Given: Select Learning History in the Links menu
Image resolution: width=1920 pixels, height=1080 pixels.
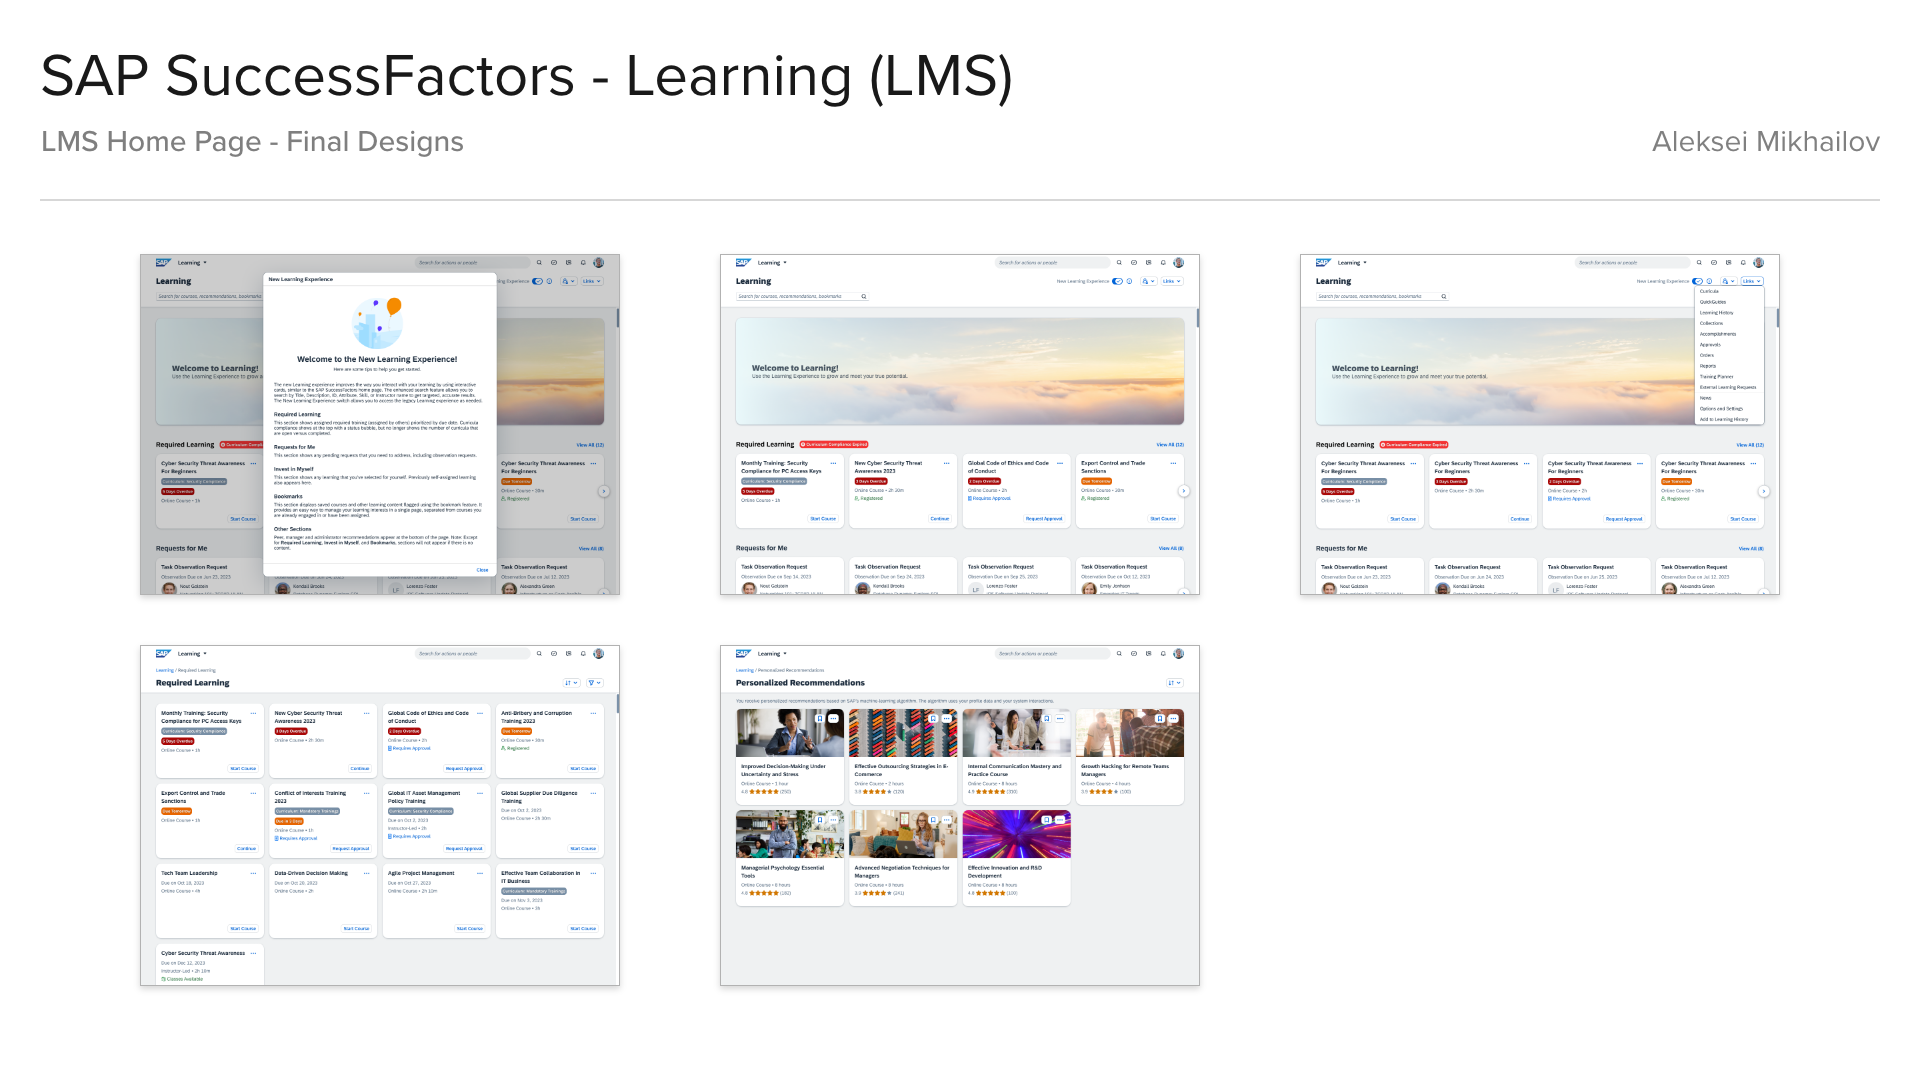Looking at the screenshot, I should click(1716, 313).
